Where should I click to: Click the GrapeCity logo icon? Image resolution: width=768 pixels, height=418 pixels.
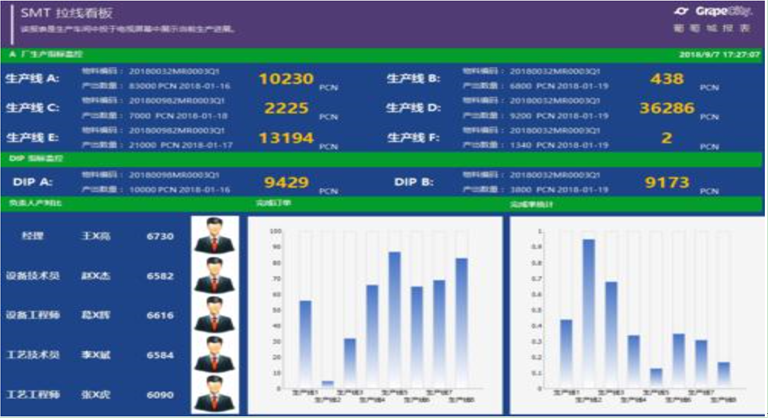click(681, 11)
